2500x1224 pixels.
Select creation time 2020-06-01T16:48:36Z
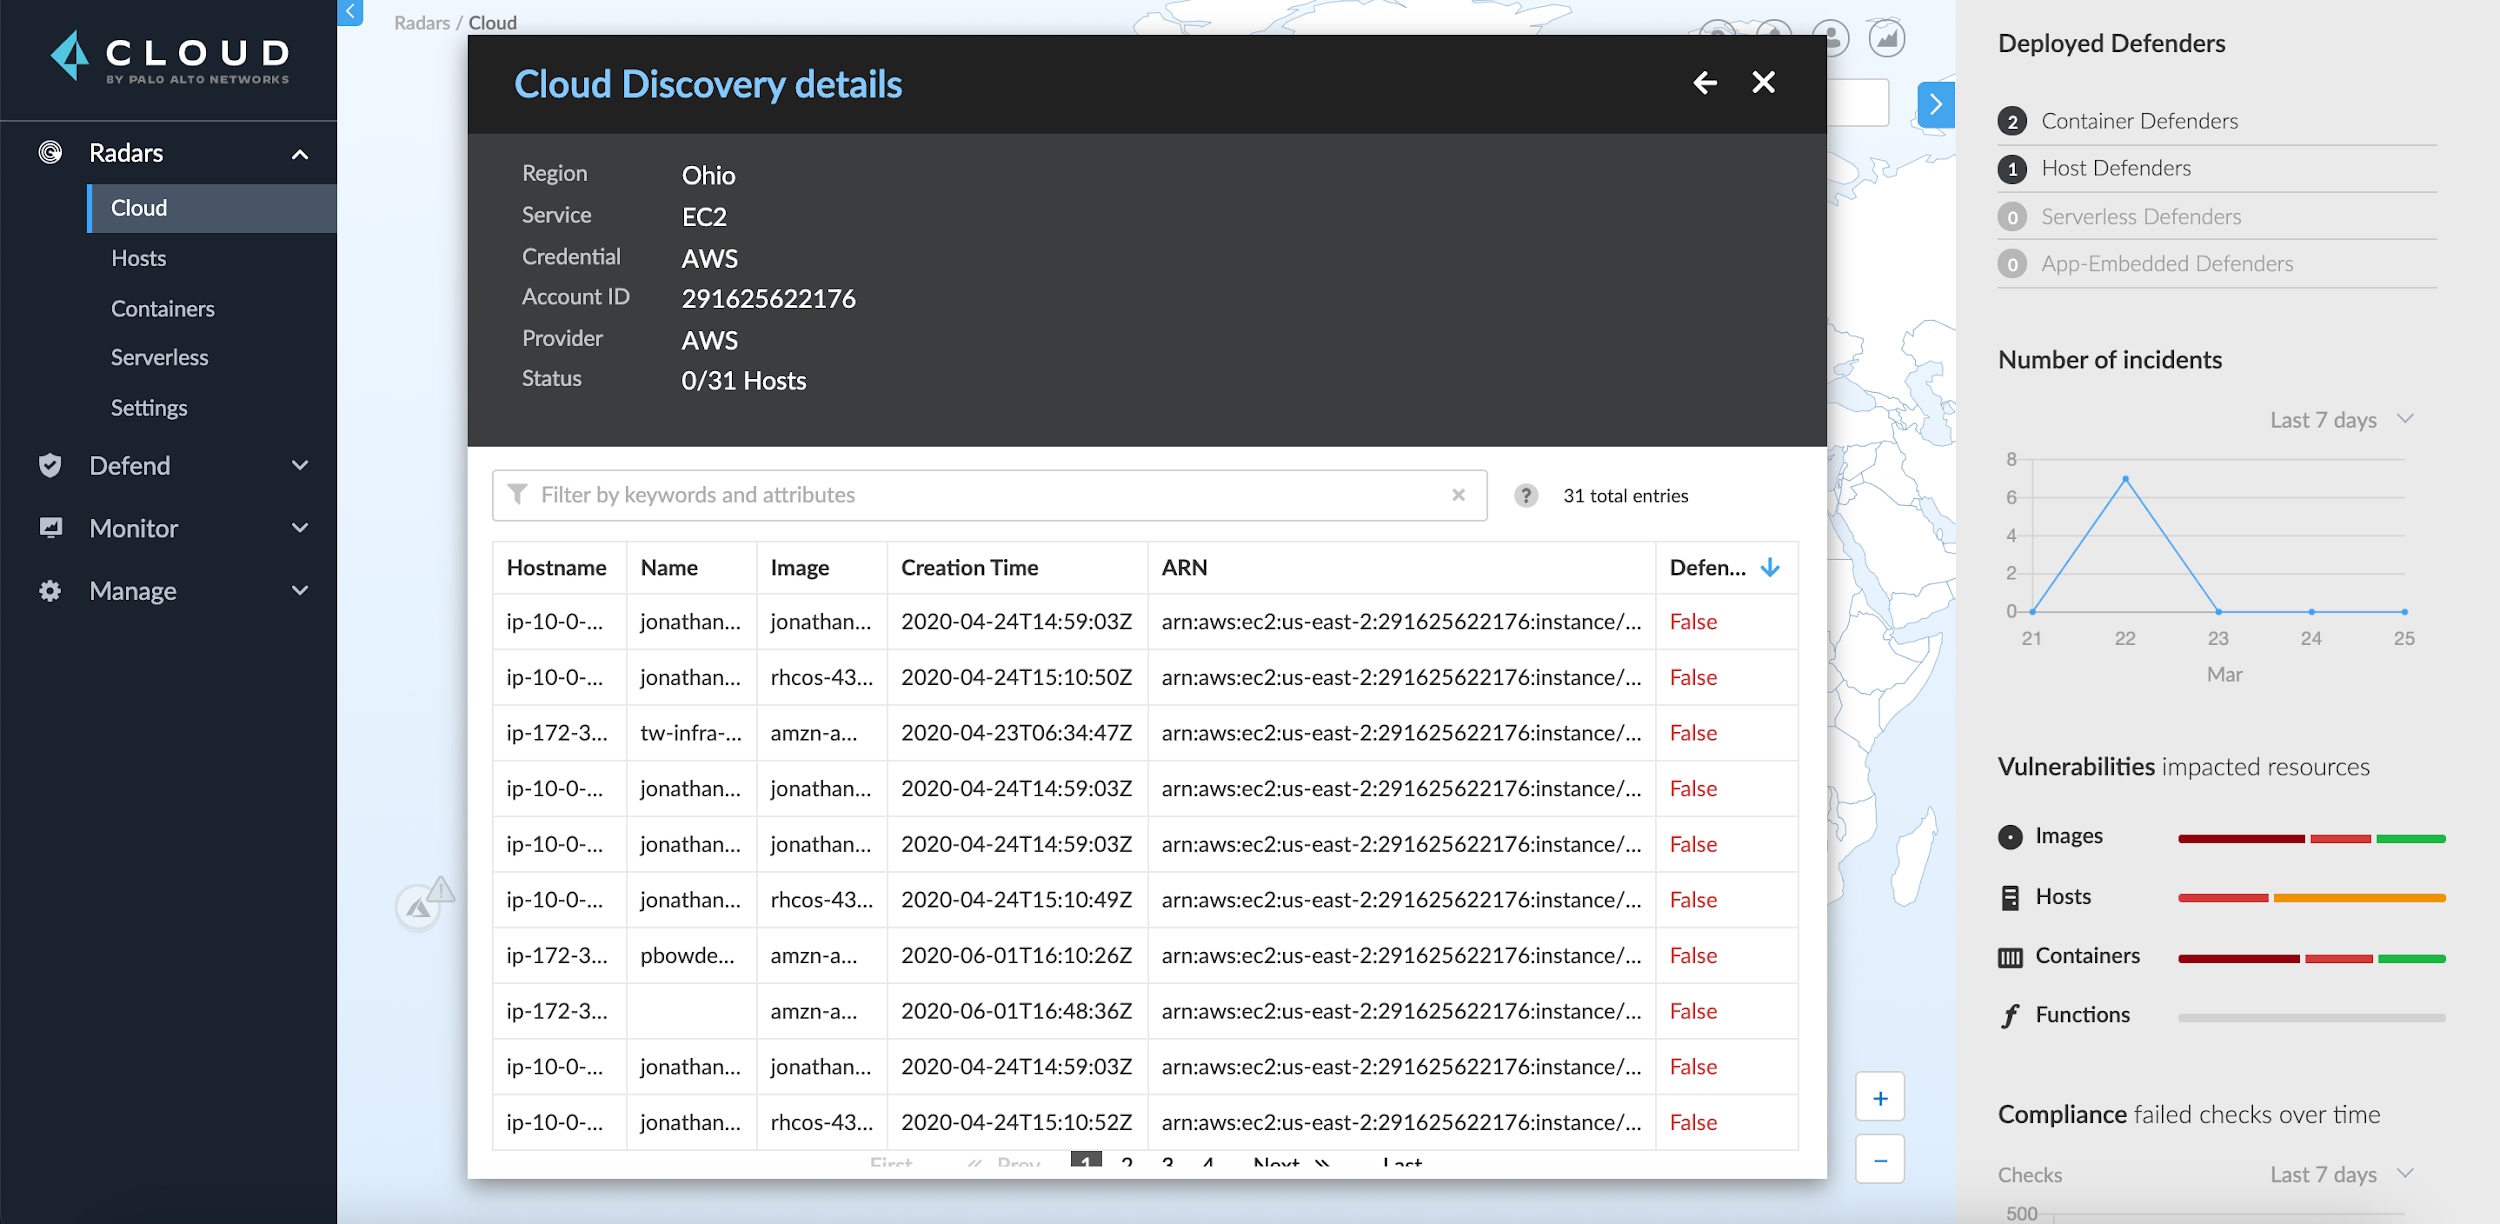1016,1011
